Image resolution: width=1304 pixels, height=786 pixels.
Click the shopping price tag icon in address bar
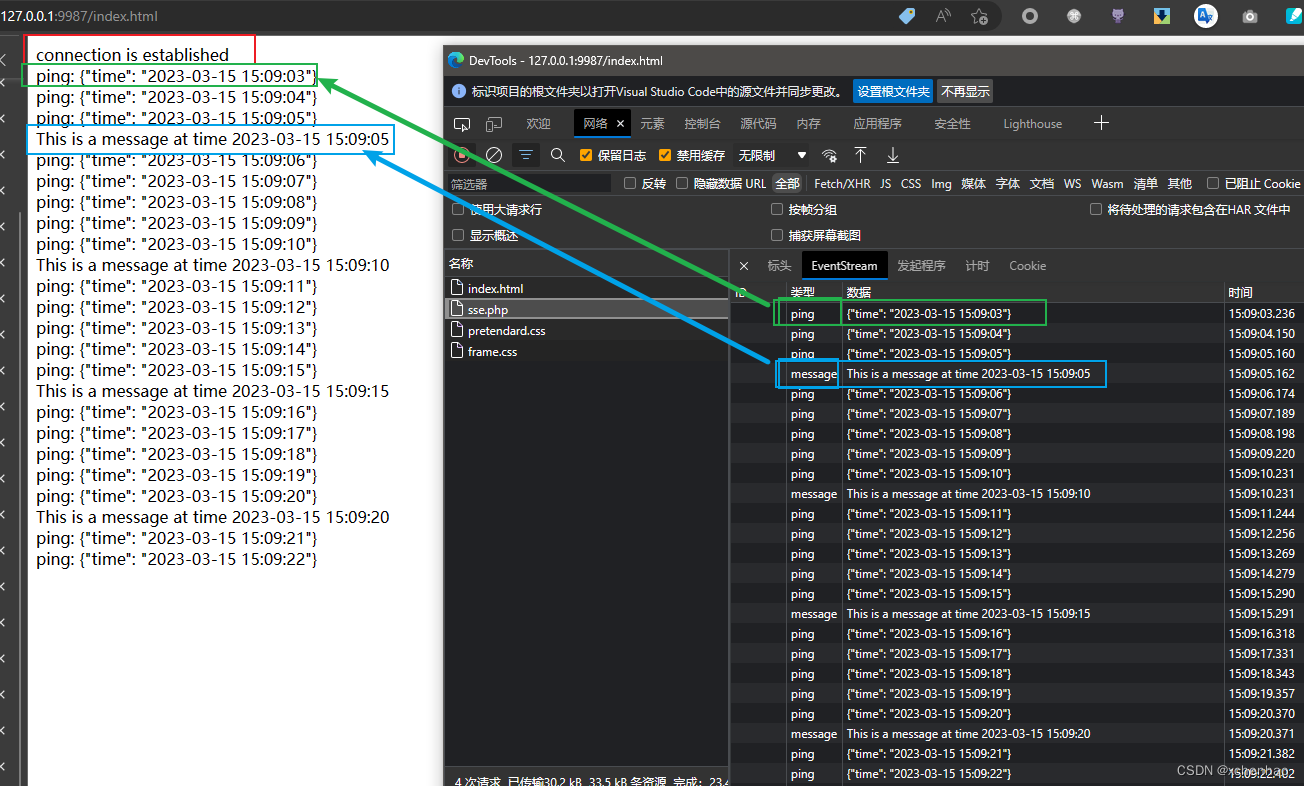907,16
